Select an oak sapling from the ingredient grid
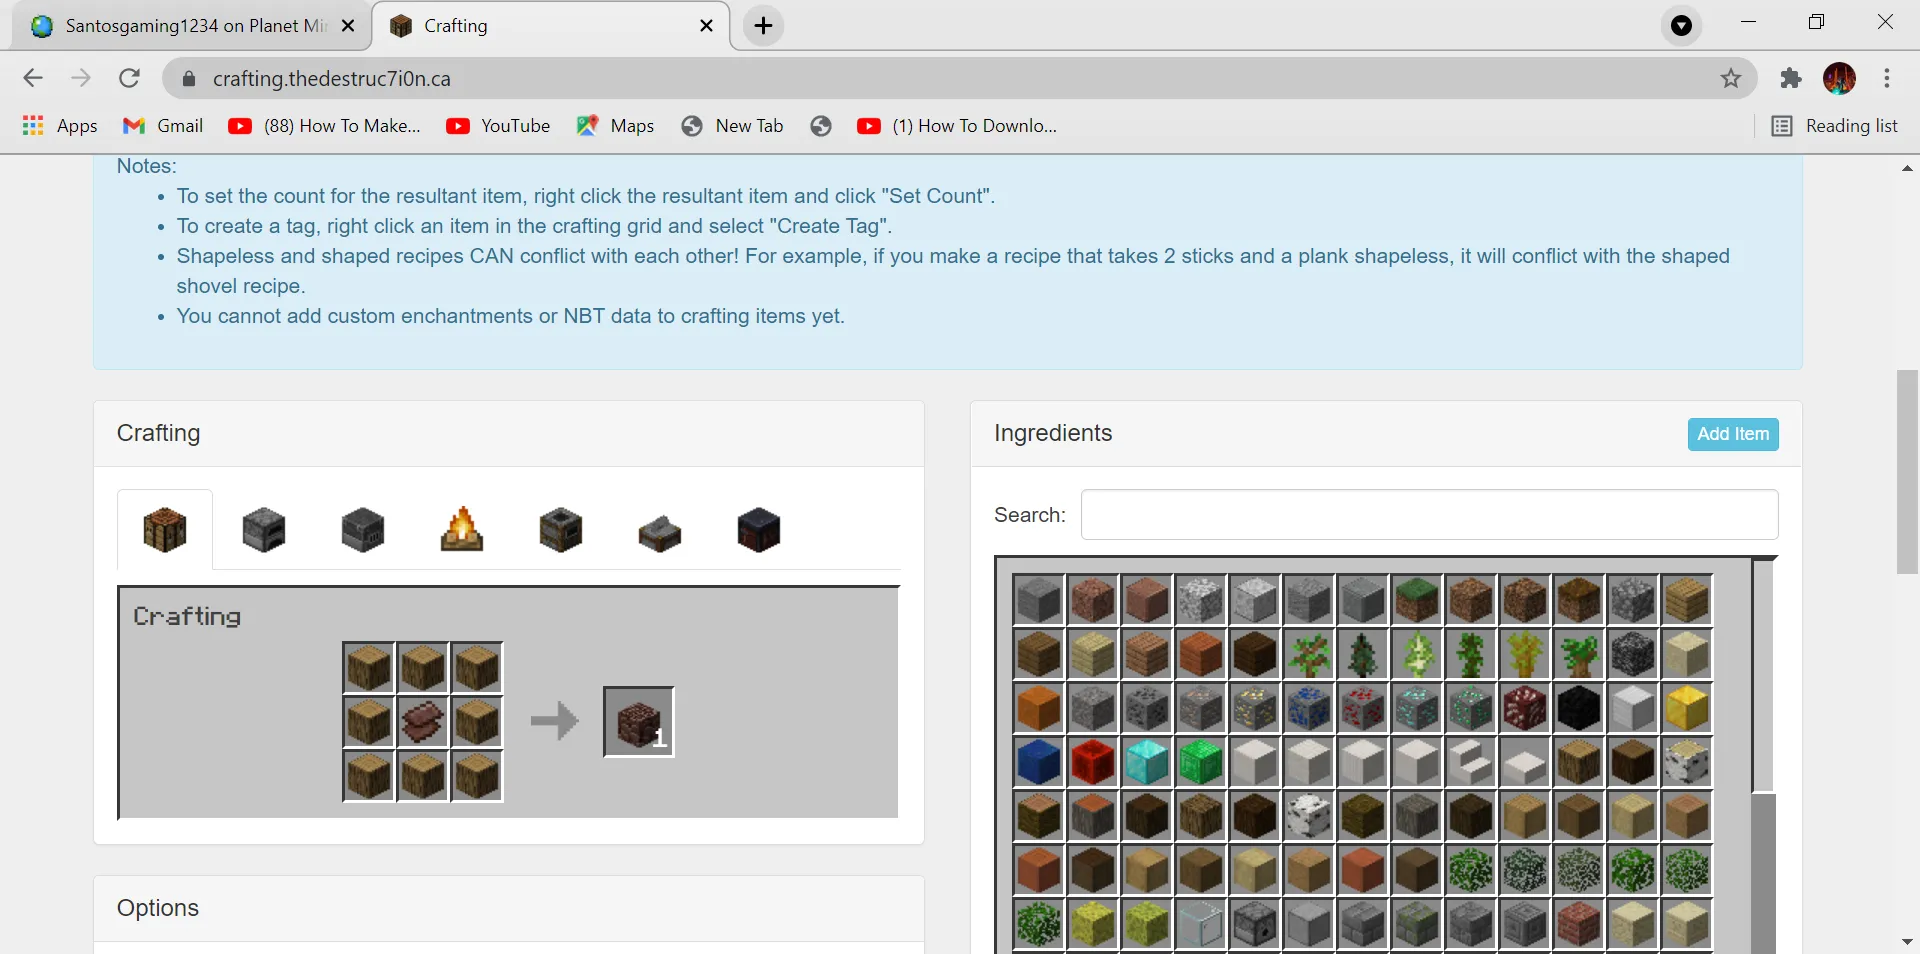The height and width of the screenshot is (954, 1920). click(1309, 655)
